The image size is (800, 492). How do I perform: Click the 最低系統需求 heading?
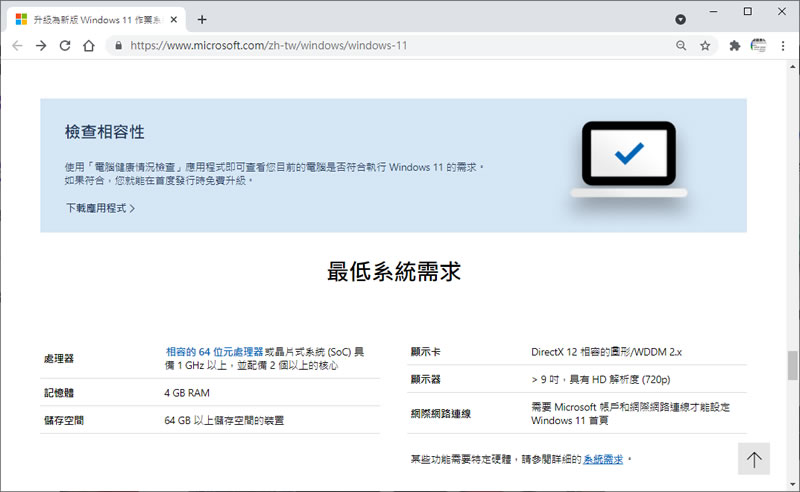coord(393,272)
